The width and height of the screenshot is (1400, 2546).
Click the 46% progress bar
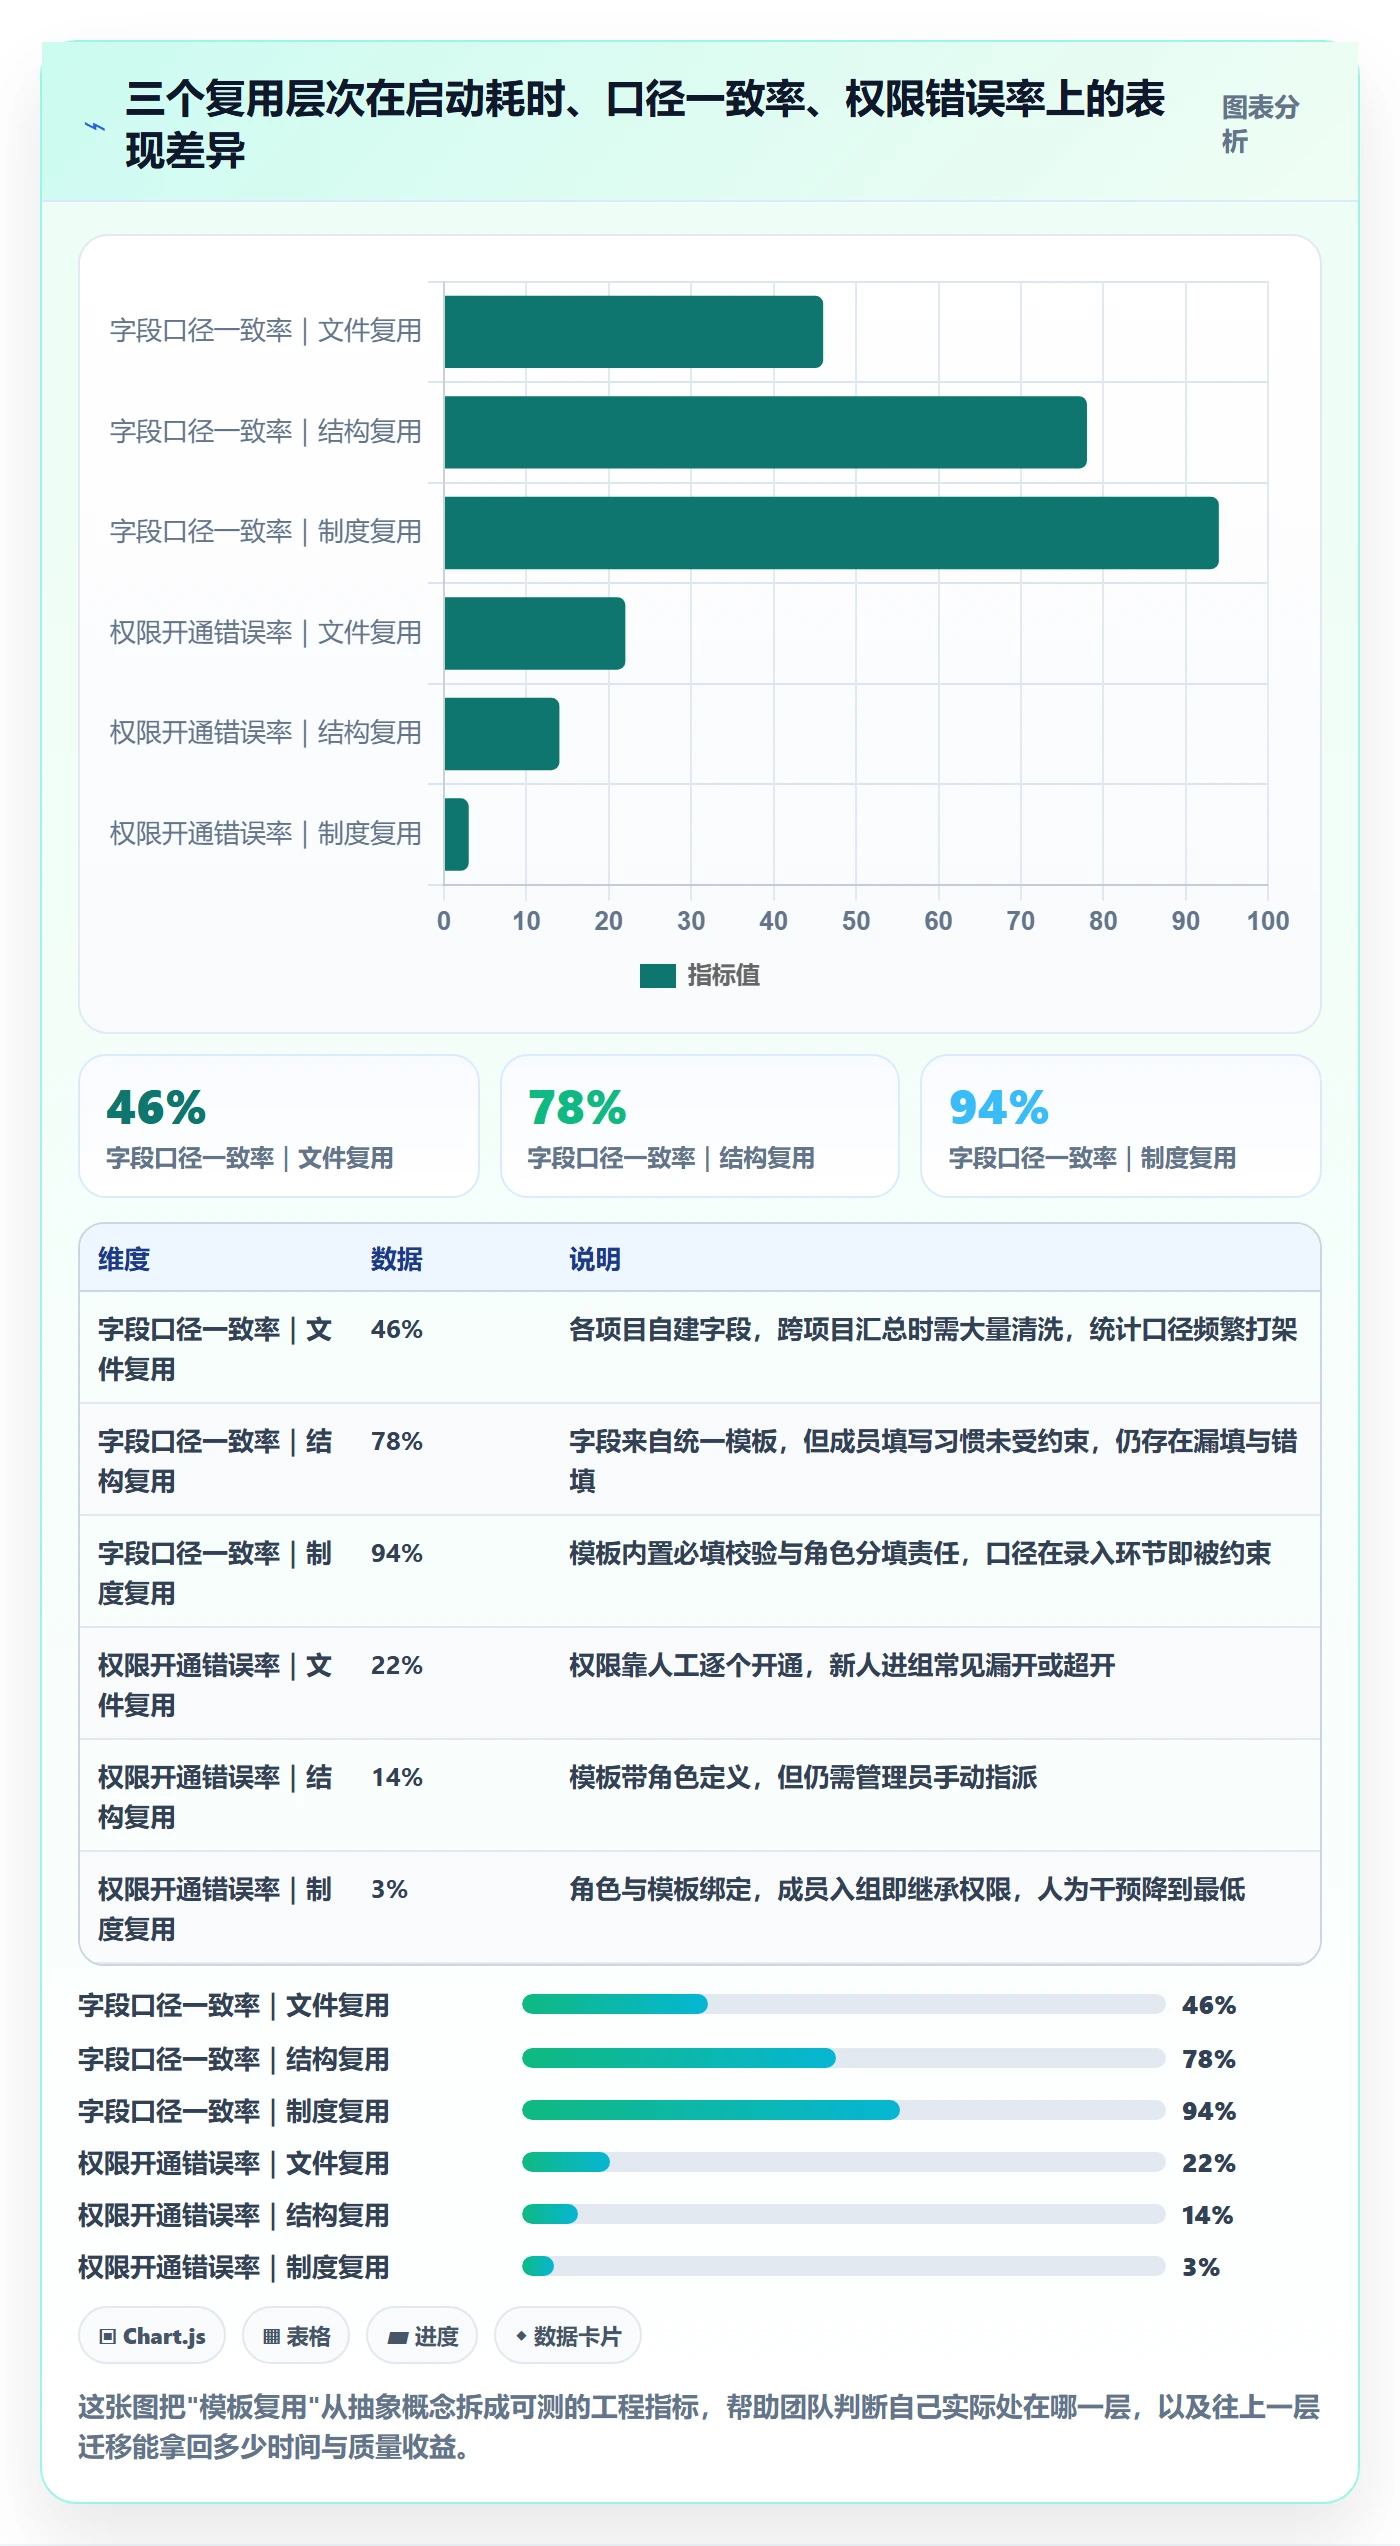(843, 2004)
